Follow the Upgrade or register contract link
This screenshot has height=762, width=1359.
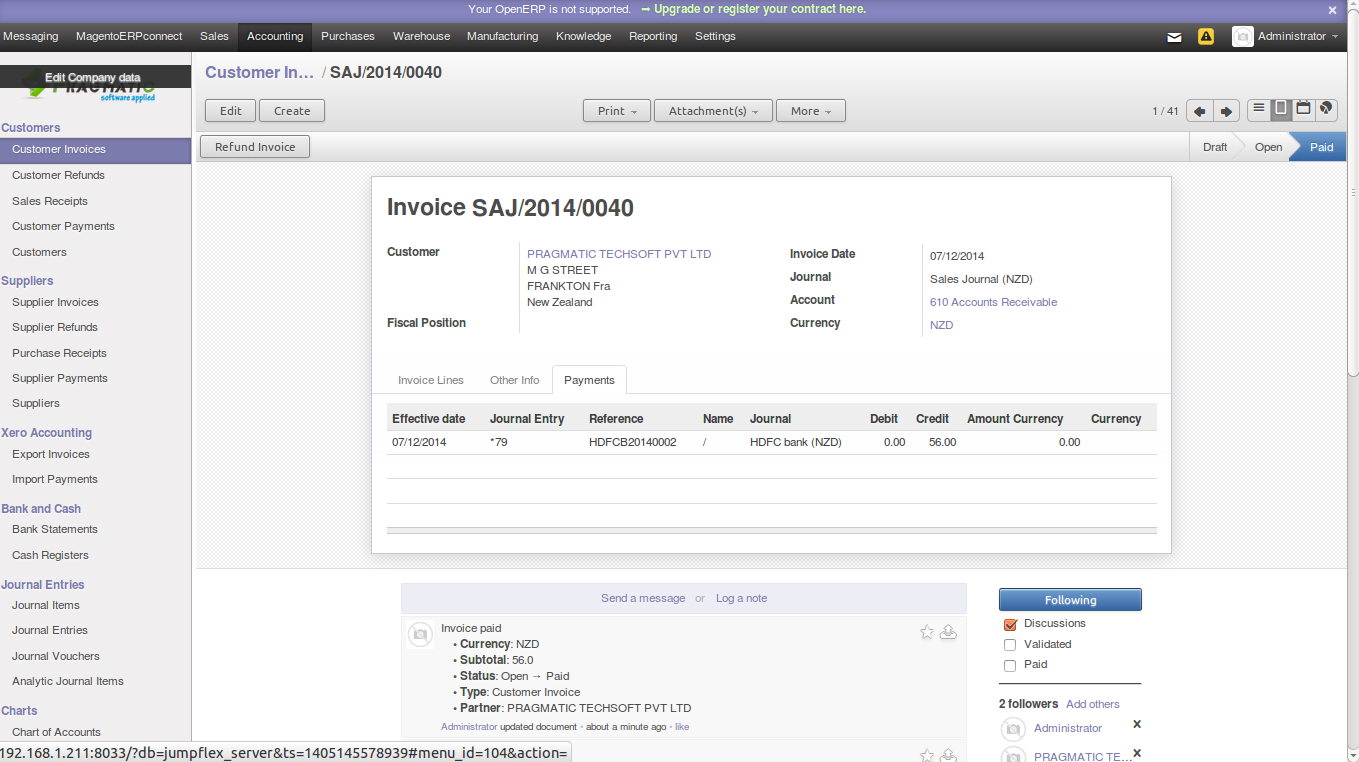pos(760,9)
